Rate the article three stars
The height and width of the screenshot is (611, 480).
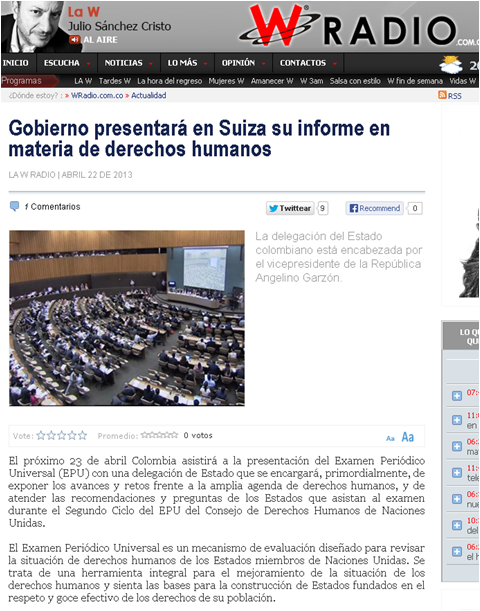pos(62,435)
